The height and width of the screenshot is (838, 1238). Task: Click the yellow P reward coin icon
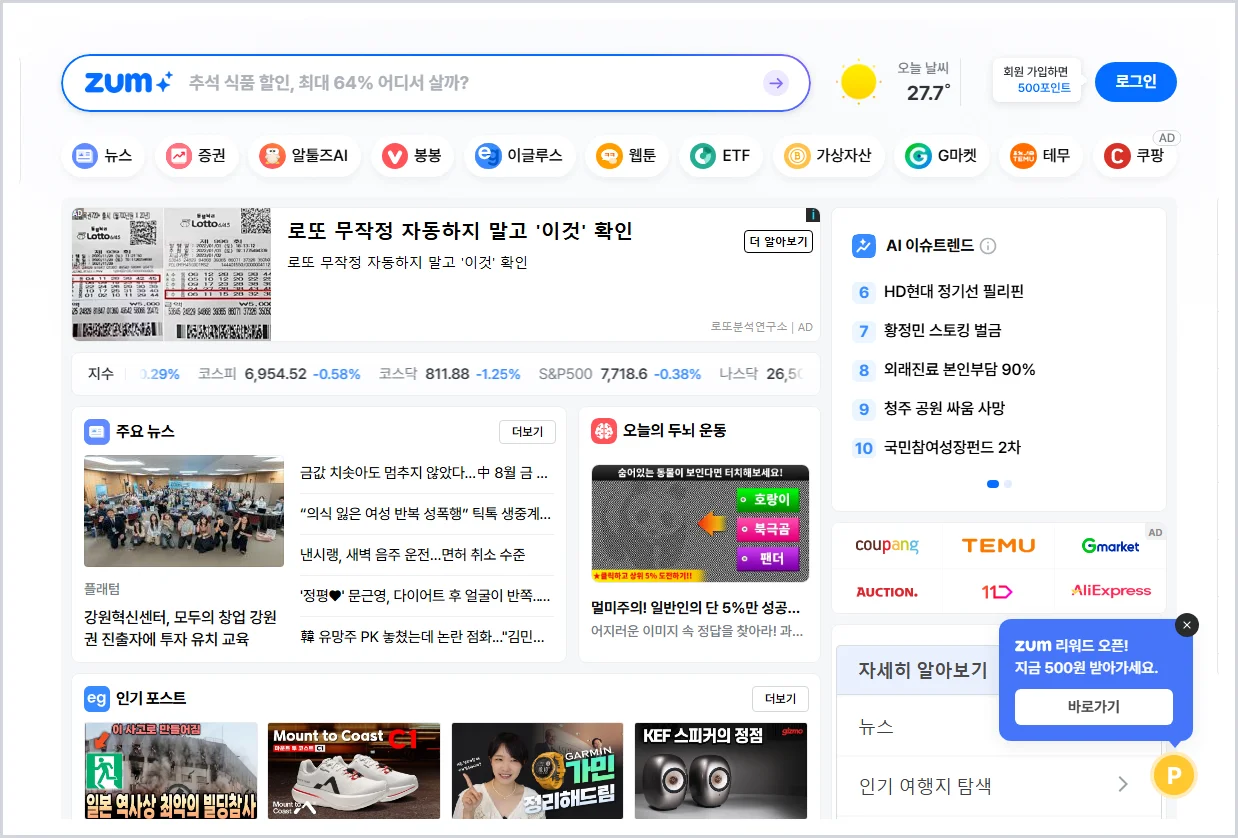(x=1174, y=774)
